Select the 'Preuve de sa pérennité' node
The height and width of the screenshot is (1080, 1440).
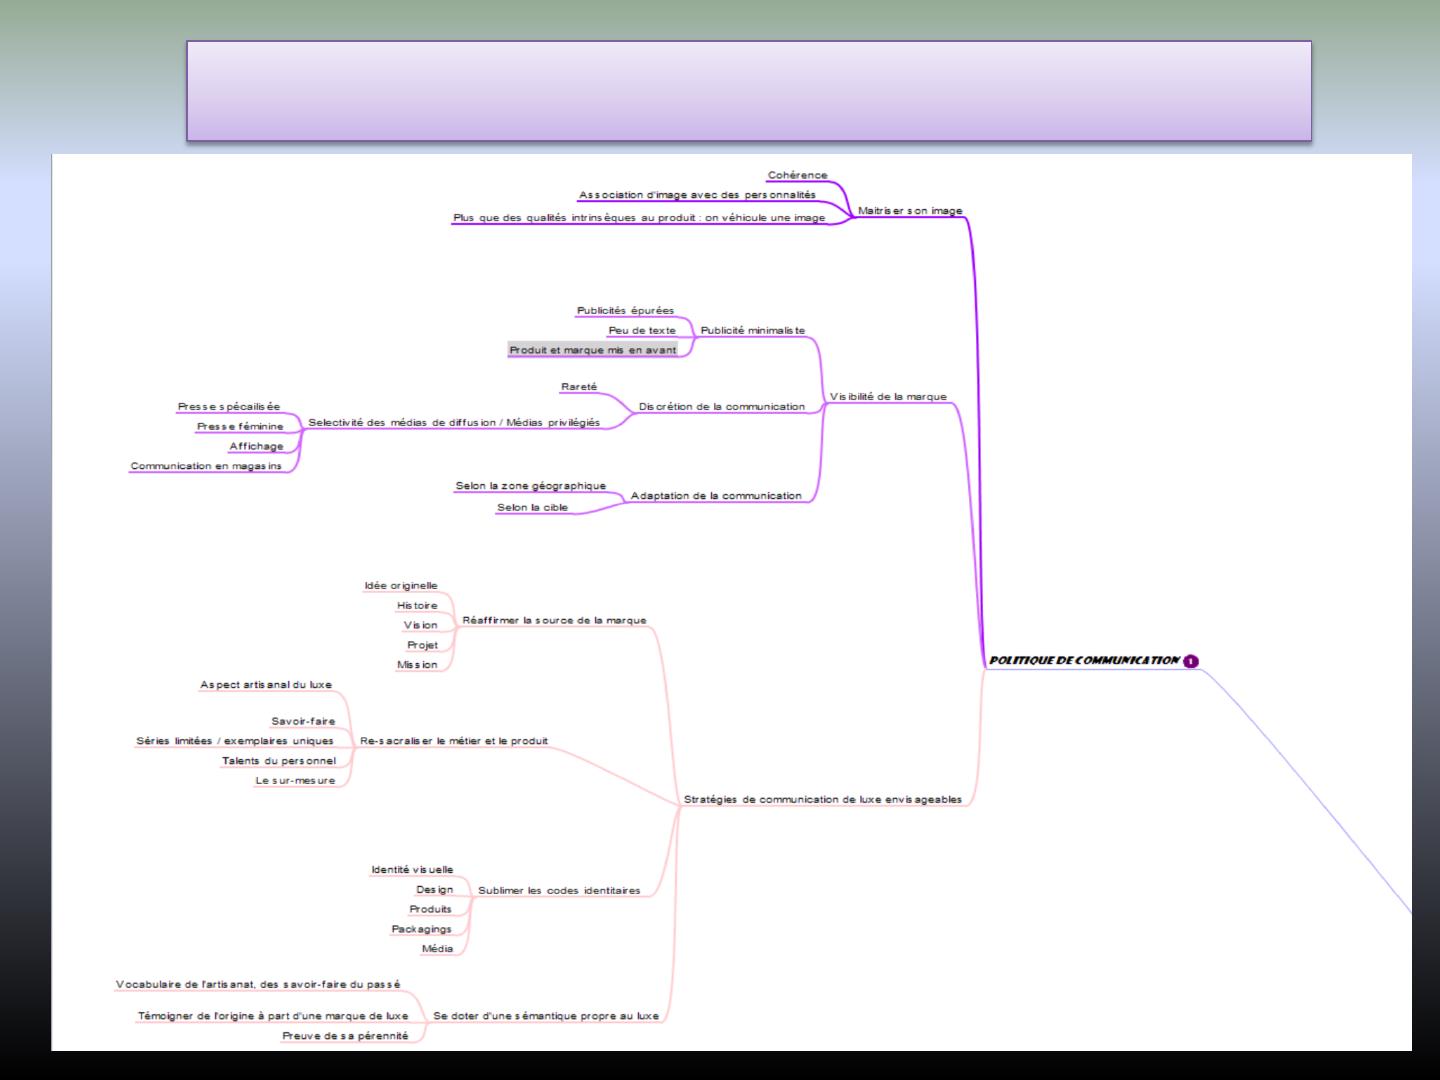(345, 1036)
